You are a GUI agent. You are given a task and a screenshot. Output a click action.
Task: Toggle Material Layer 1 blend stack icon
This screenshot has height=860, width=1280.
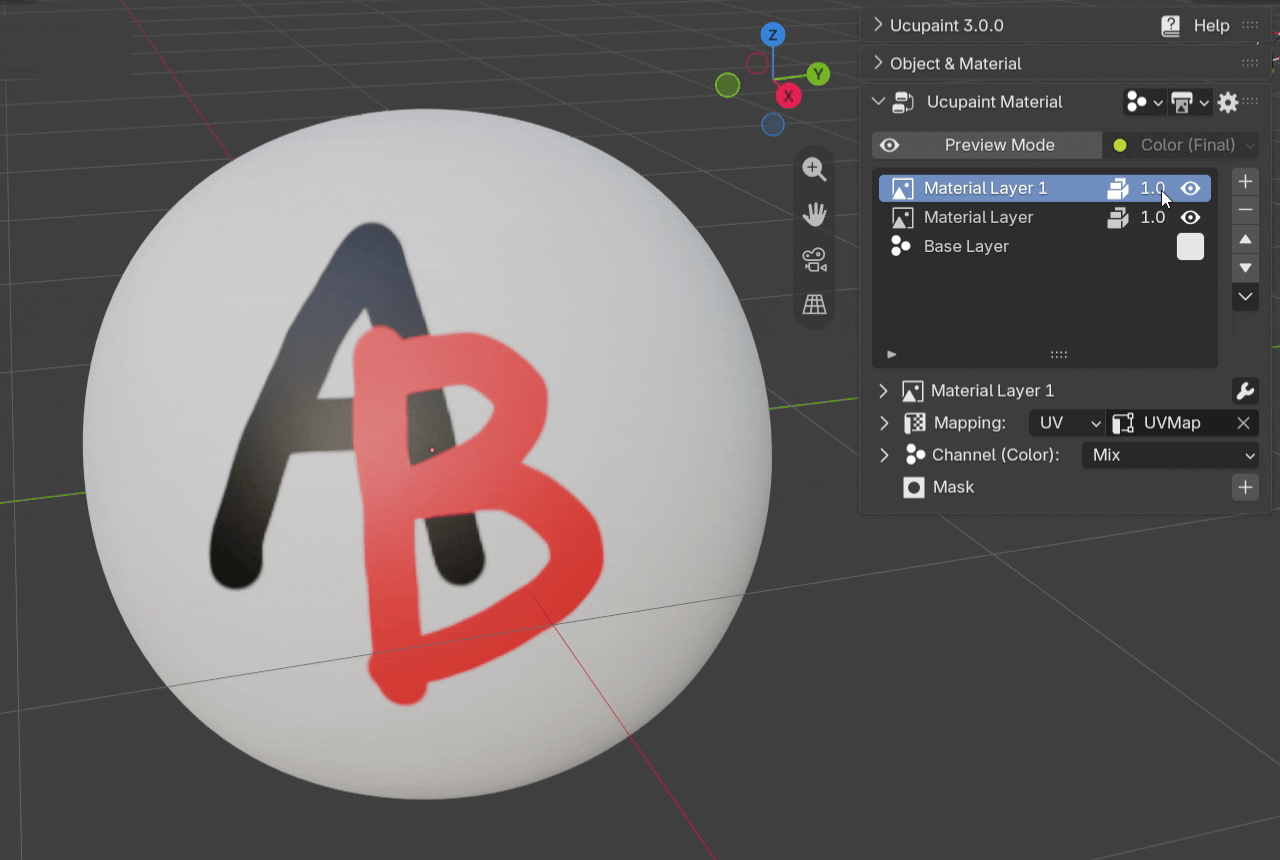pyautogui.click(x=1118, y=188)
